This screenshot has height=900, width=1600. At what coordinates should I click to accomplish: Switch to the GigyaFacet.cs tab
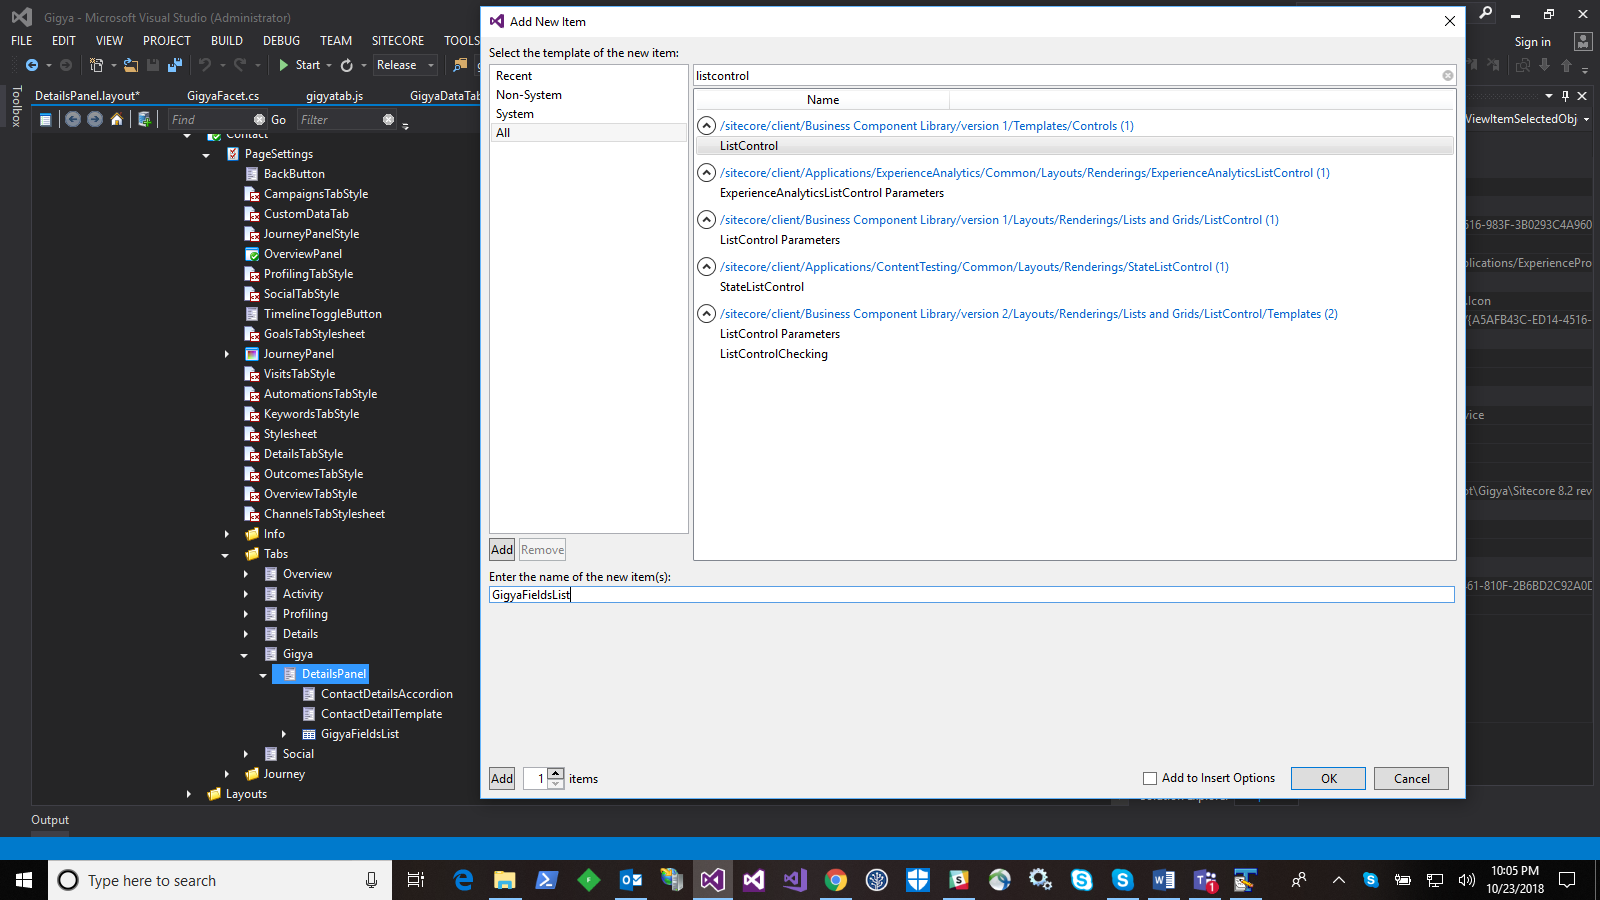point(223,96)
